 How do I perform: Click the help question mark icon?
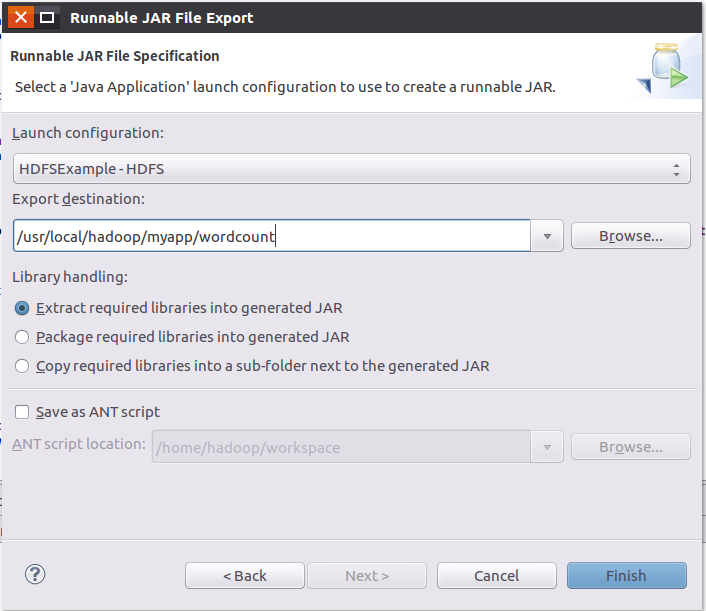click(36, 574)
